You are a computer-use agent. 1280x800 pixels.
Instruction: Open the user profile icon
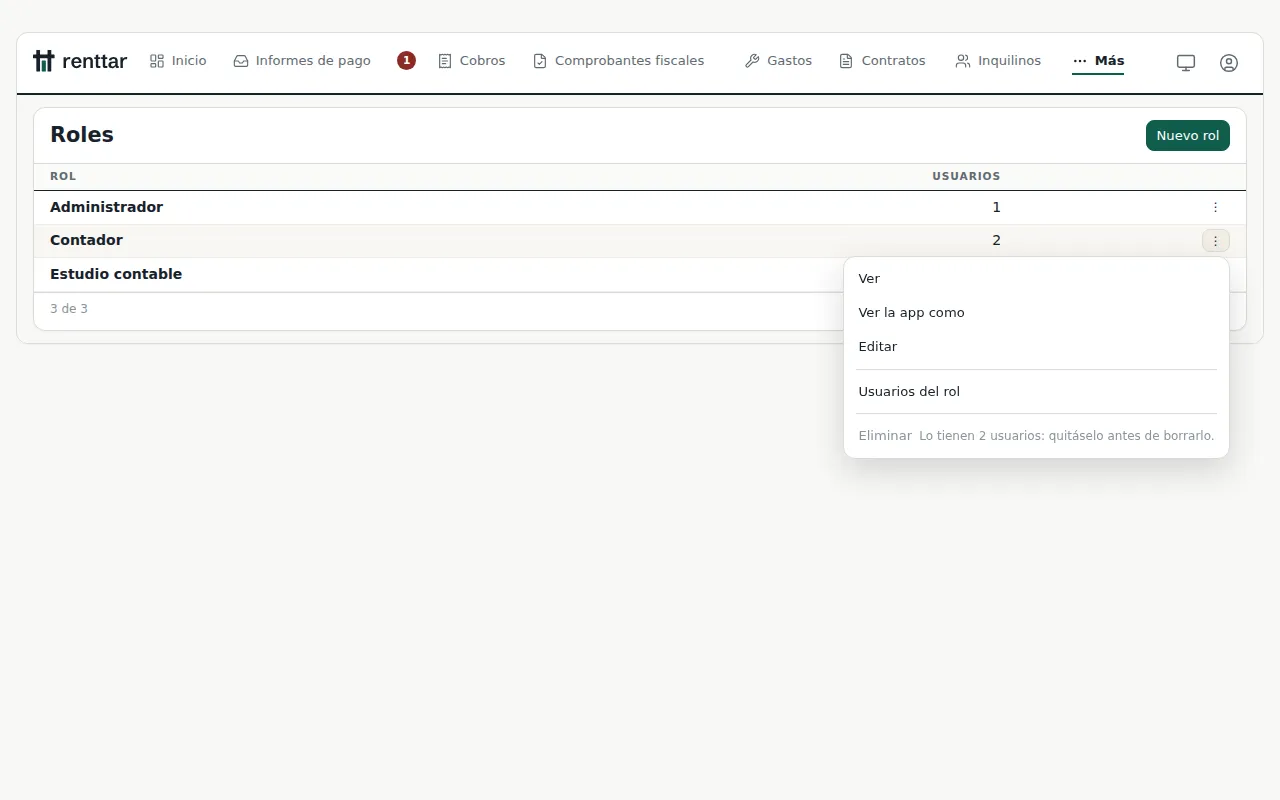click(x=1229, y=62)
